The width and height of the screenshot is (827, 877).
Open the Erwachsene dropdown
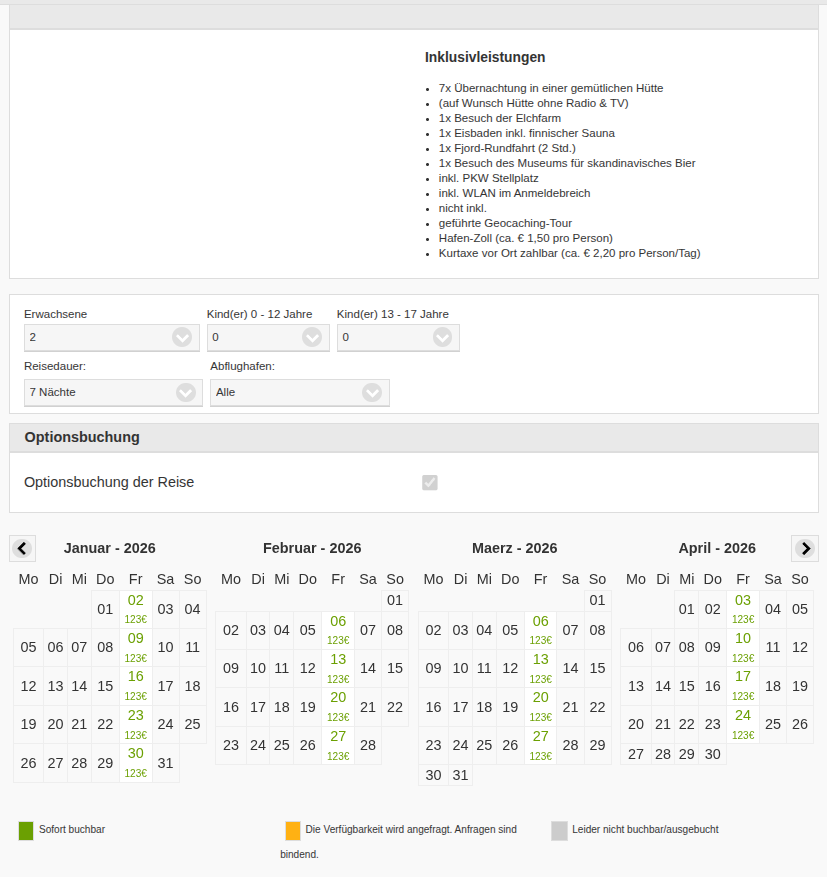click(x=112, y=338)
